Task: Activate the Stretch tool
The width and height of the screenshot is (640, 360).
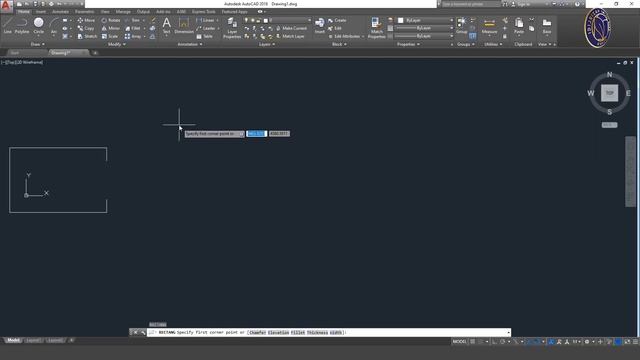Action: pos(87,36)
